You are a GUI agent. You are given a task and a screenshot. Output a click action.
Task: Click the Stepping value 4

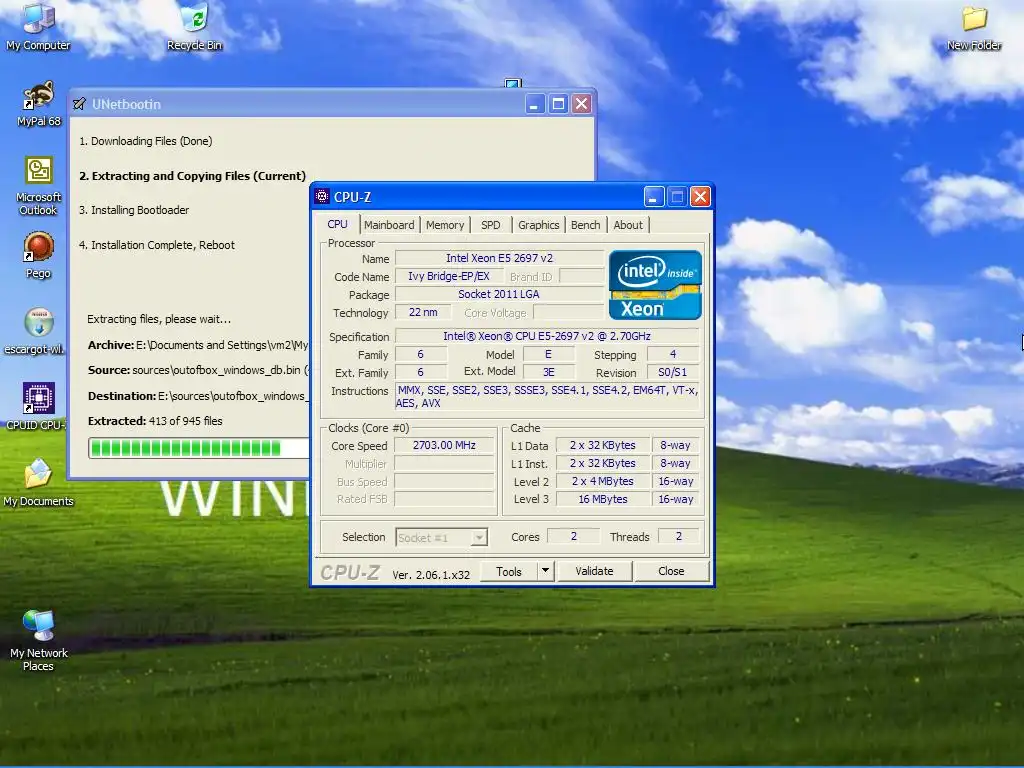pyautogui.click(x=673, y=354)
